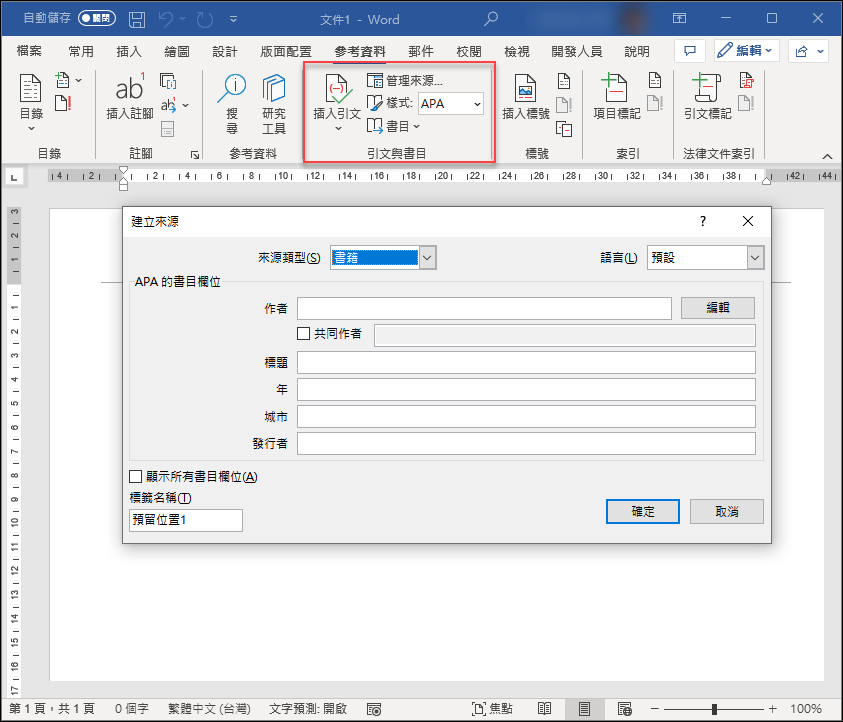Open the 開發人員 developer tab

[x=576, y=51]
